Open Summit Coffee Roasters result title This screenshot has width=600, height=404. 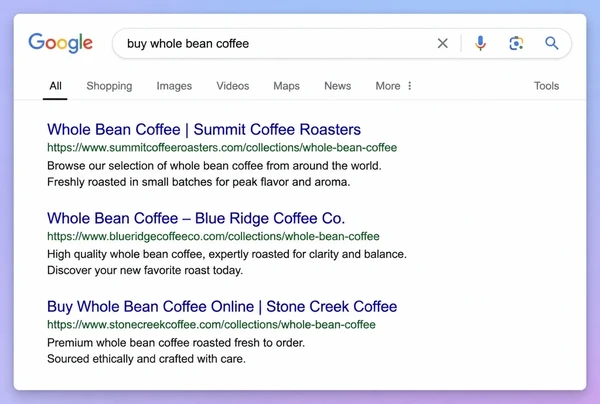click(x=204, y=129)
